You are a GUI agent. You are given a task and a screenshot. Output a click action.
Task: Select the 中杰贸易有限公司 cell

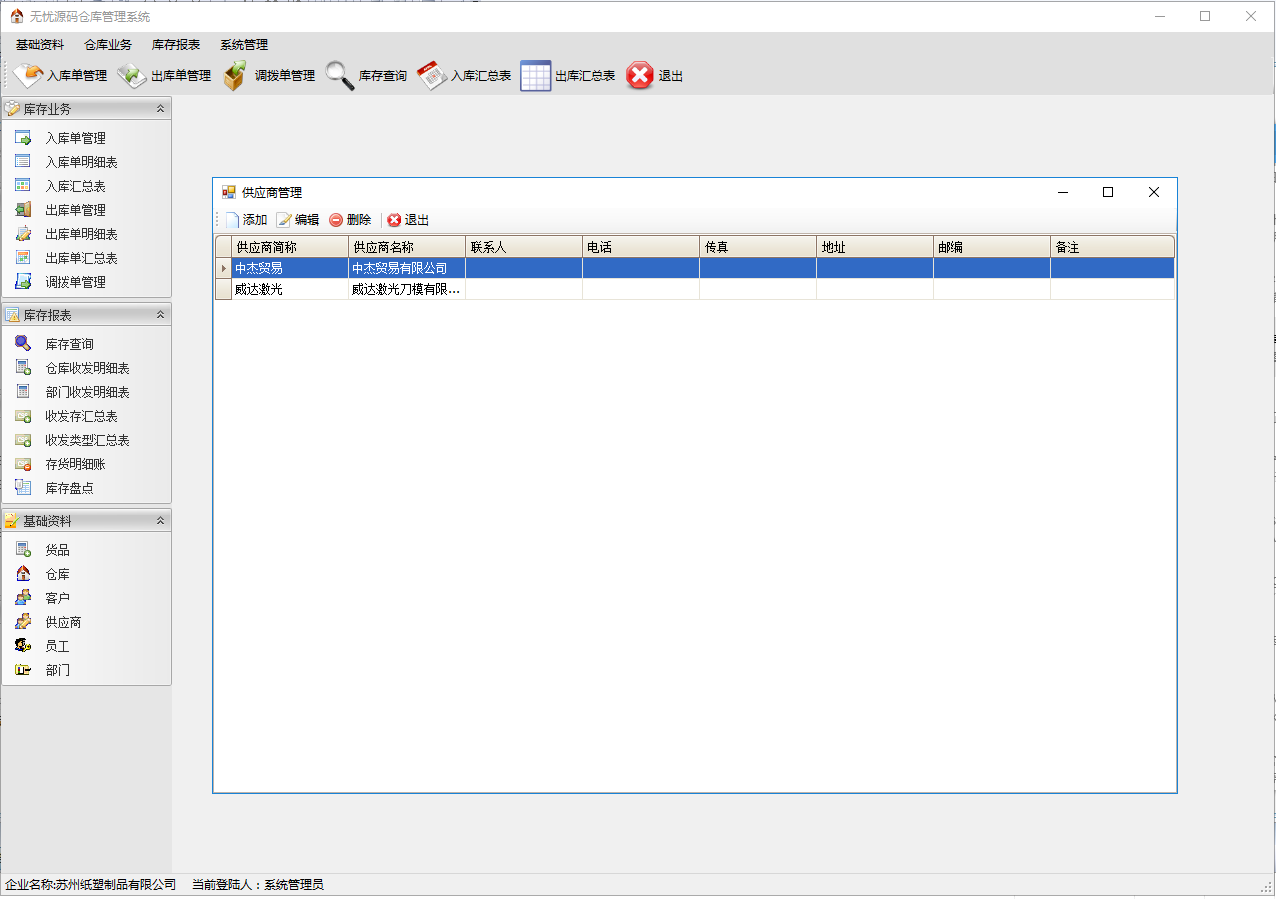coord(407,268)
